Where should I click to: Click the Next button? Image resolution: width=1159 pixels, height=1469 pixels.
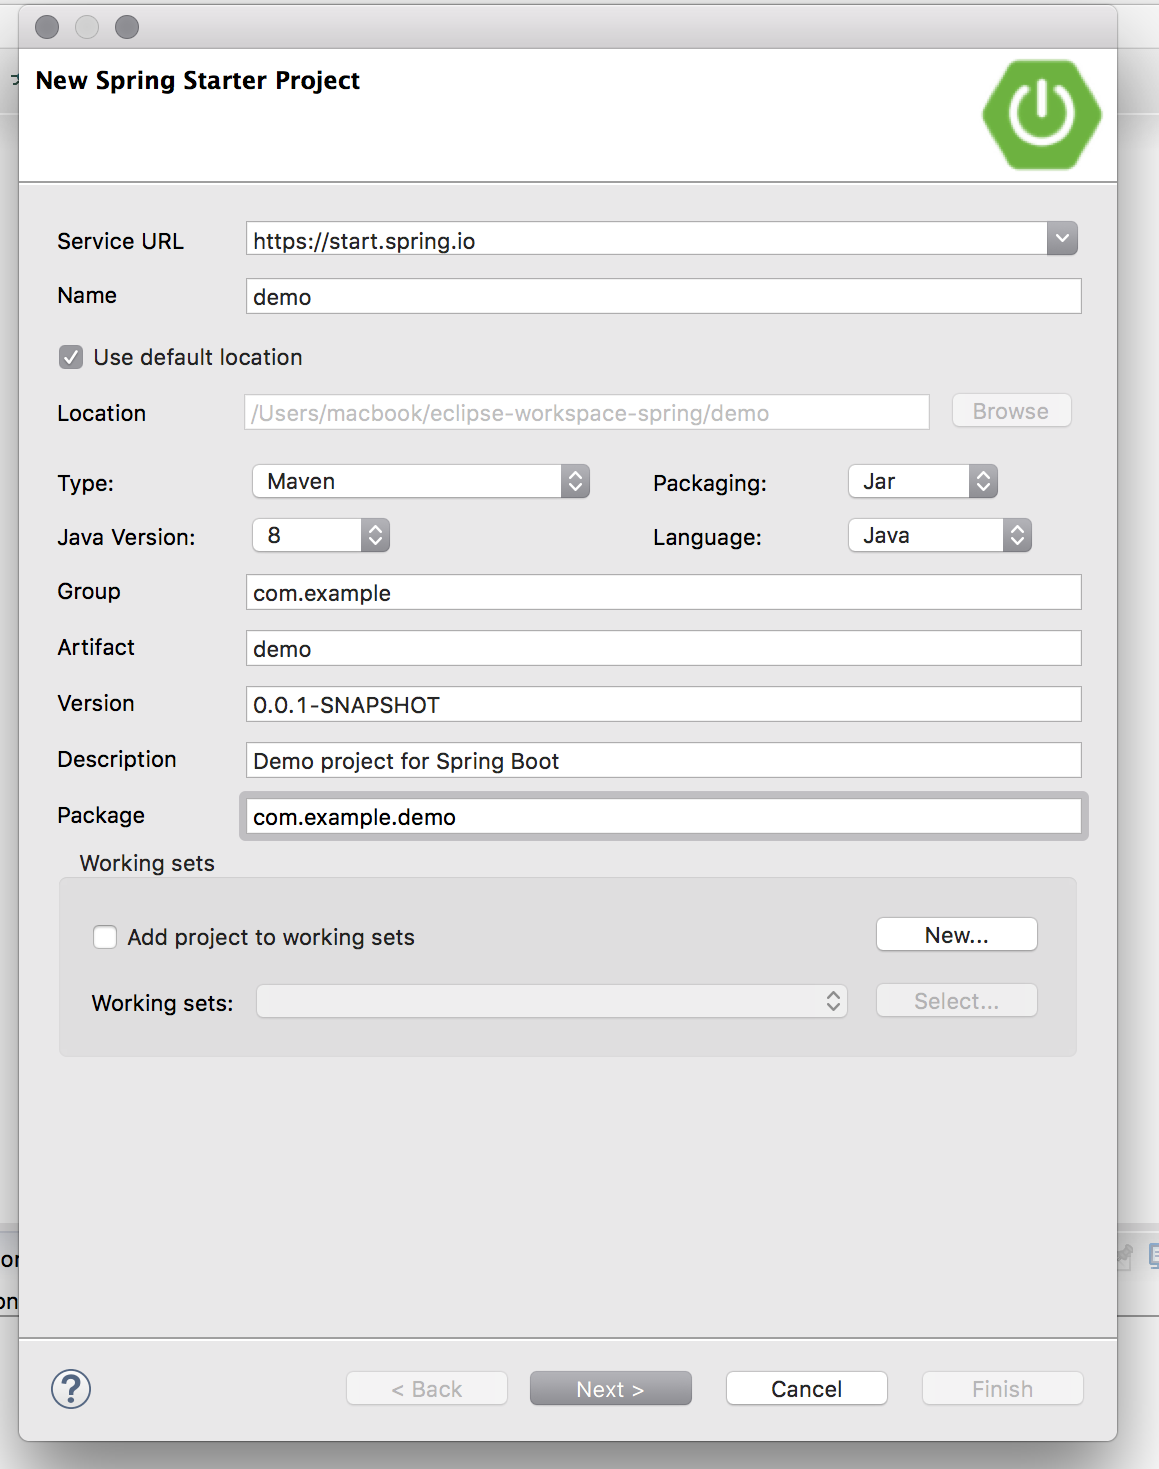click(610, 1389)
